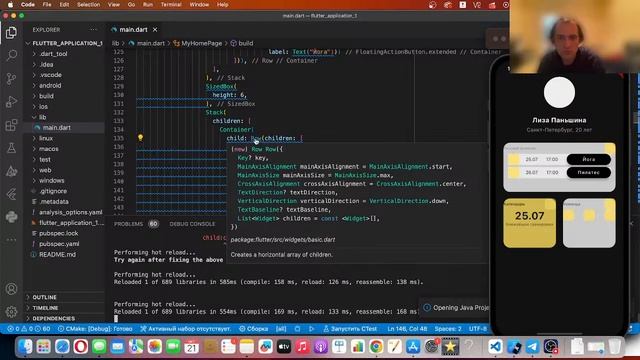Click the build (Сборка) status bar item
Viewport: 640px width, 360px height.
[253, 329]
